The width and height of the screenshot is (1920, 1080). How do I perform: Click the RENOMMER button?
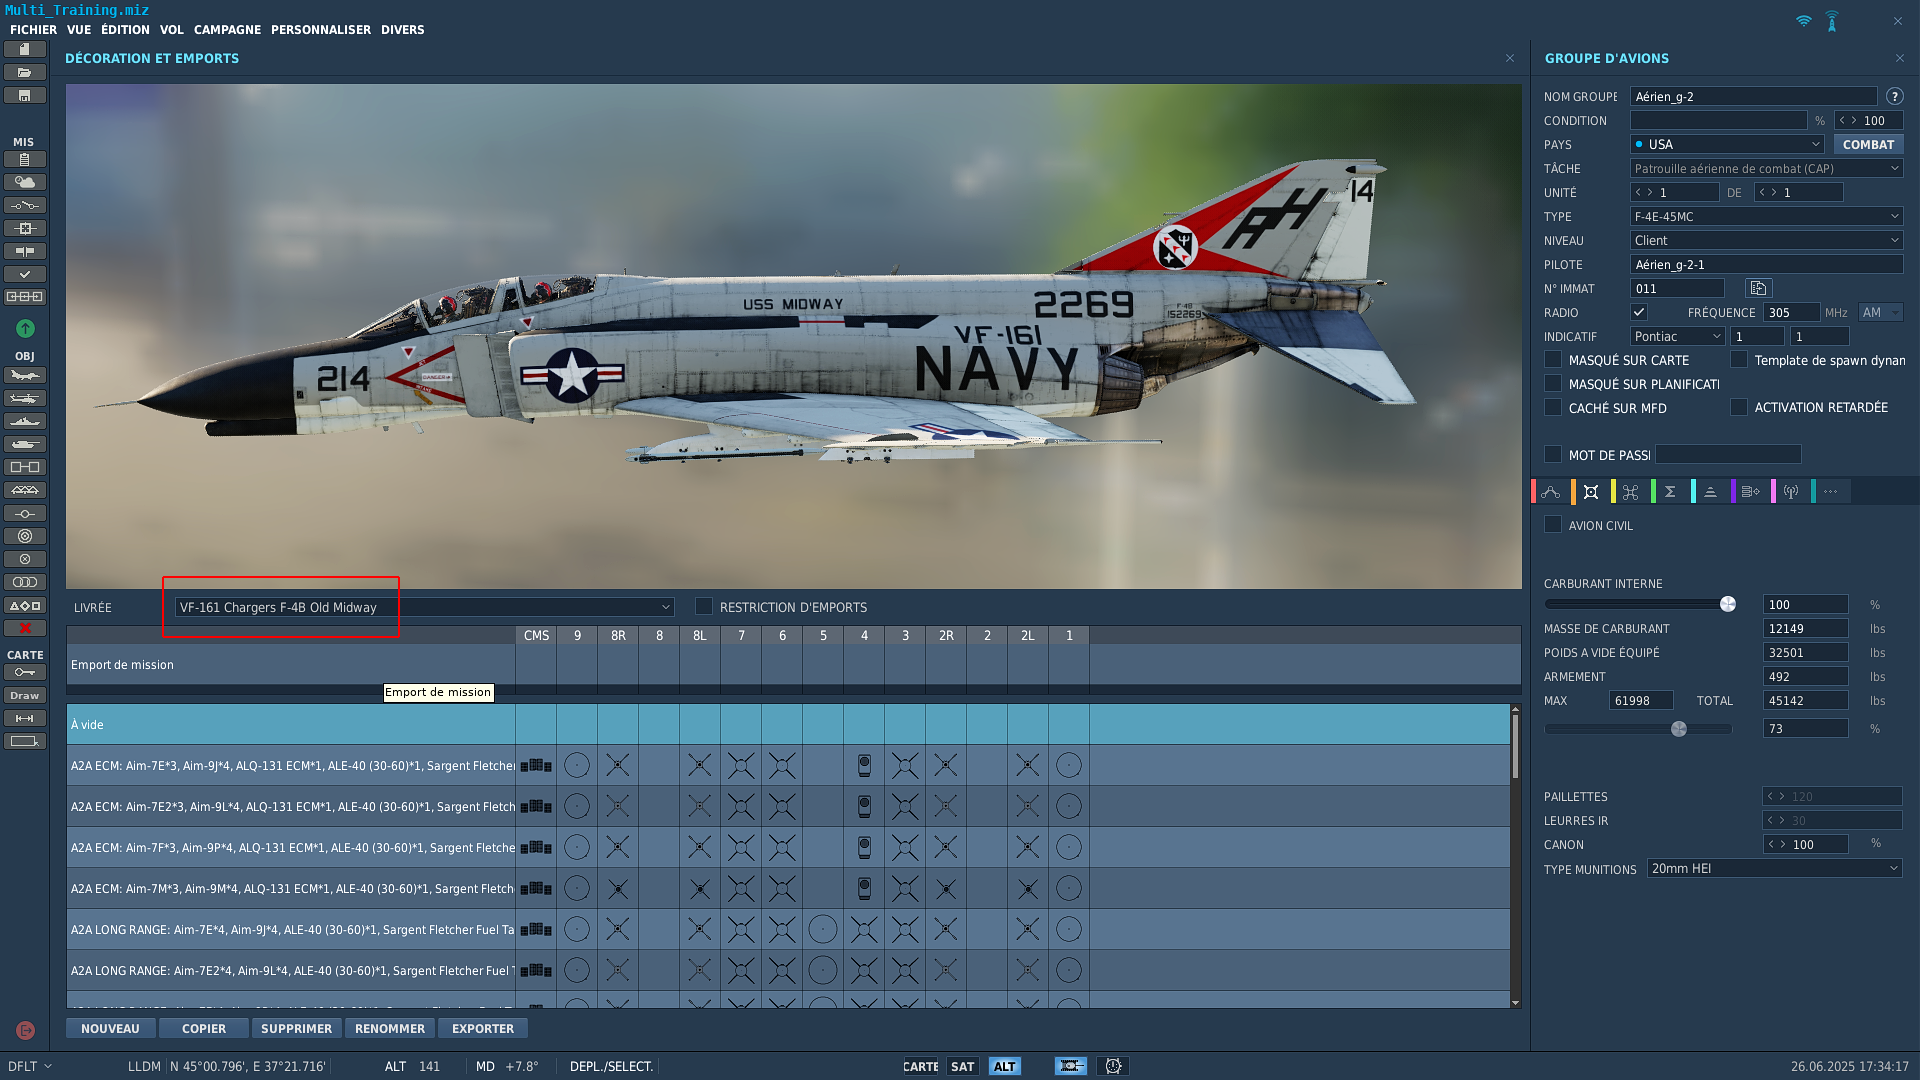390,1028
